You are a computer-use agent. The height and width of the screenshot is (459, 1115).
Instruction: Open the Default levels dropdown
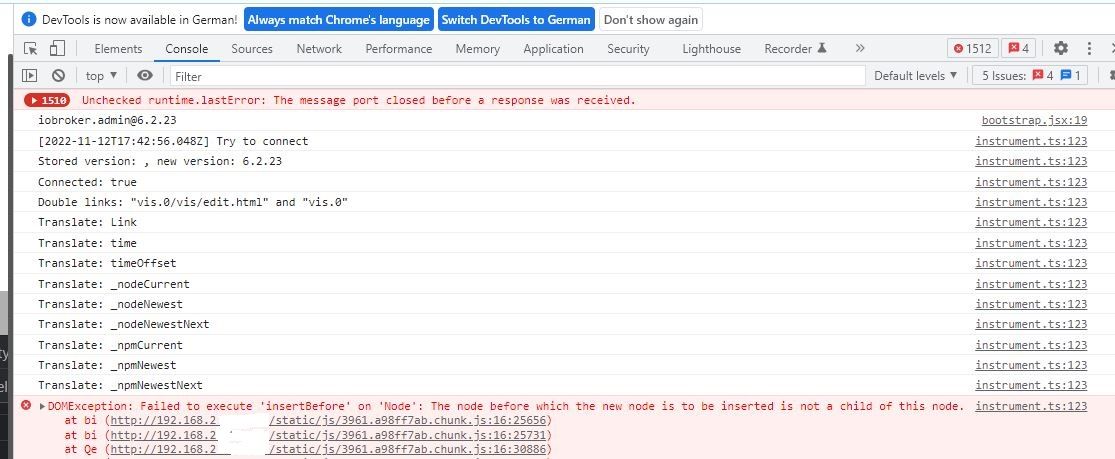coord(916,75)
